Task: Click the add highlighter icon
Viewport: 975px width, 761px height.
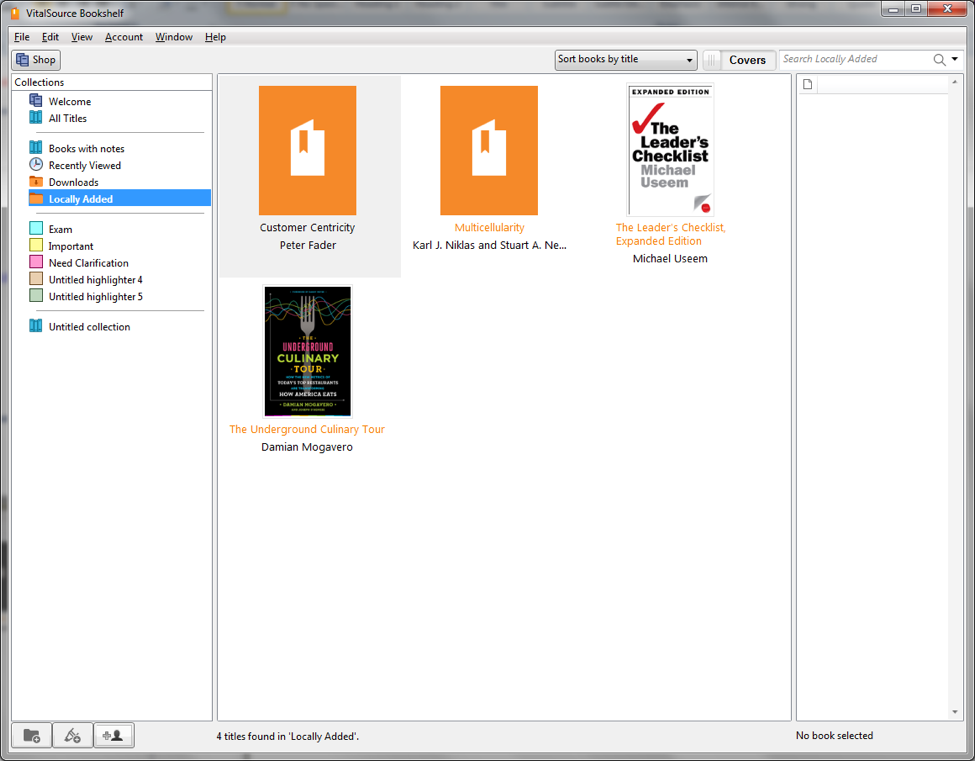Action: click(72, 736)
